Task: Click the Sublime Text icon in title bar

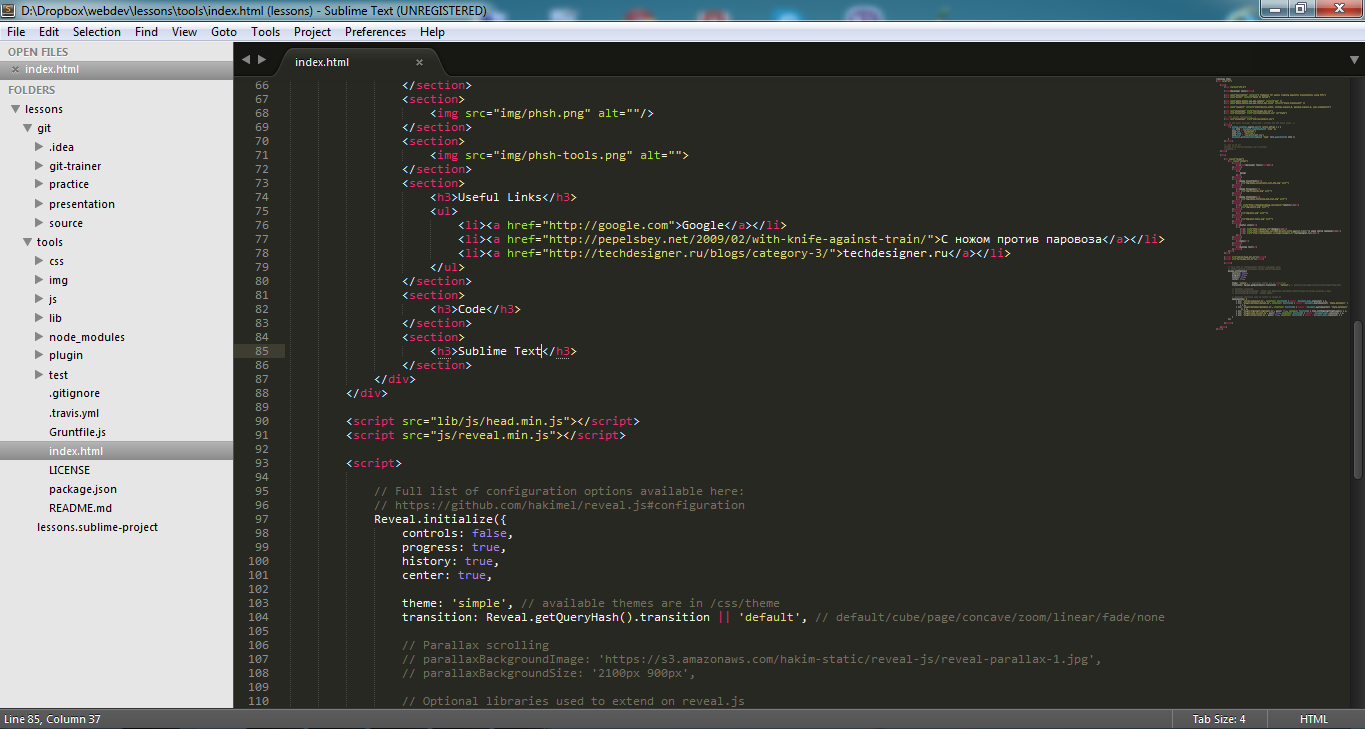Action: coord(8,9)
